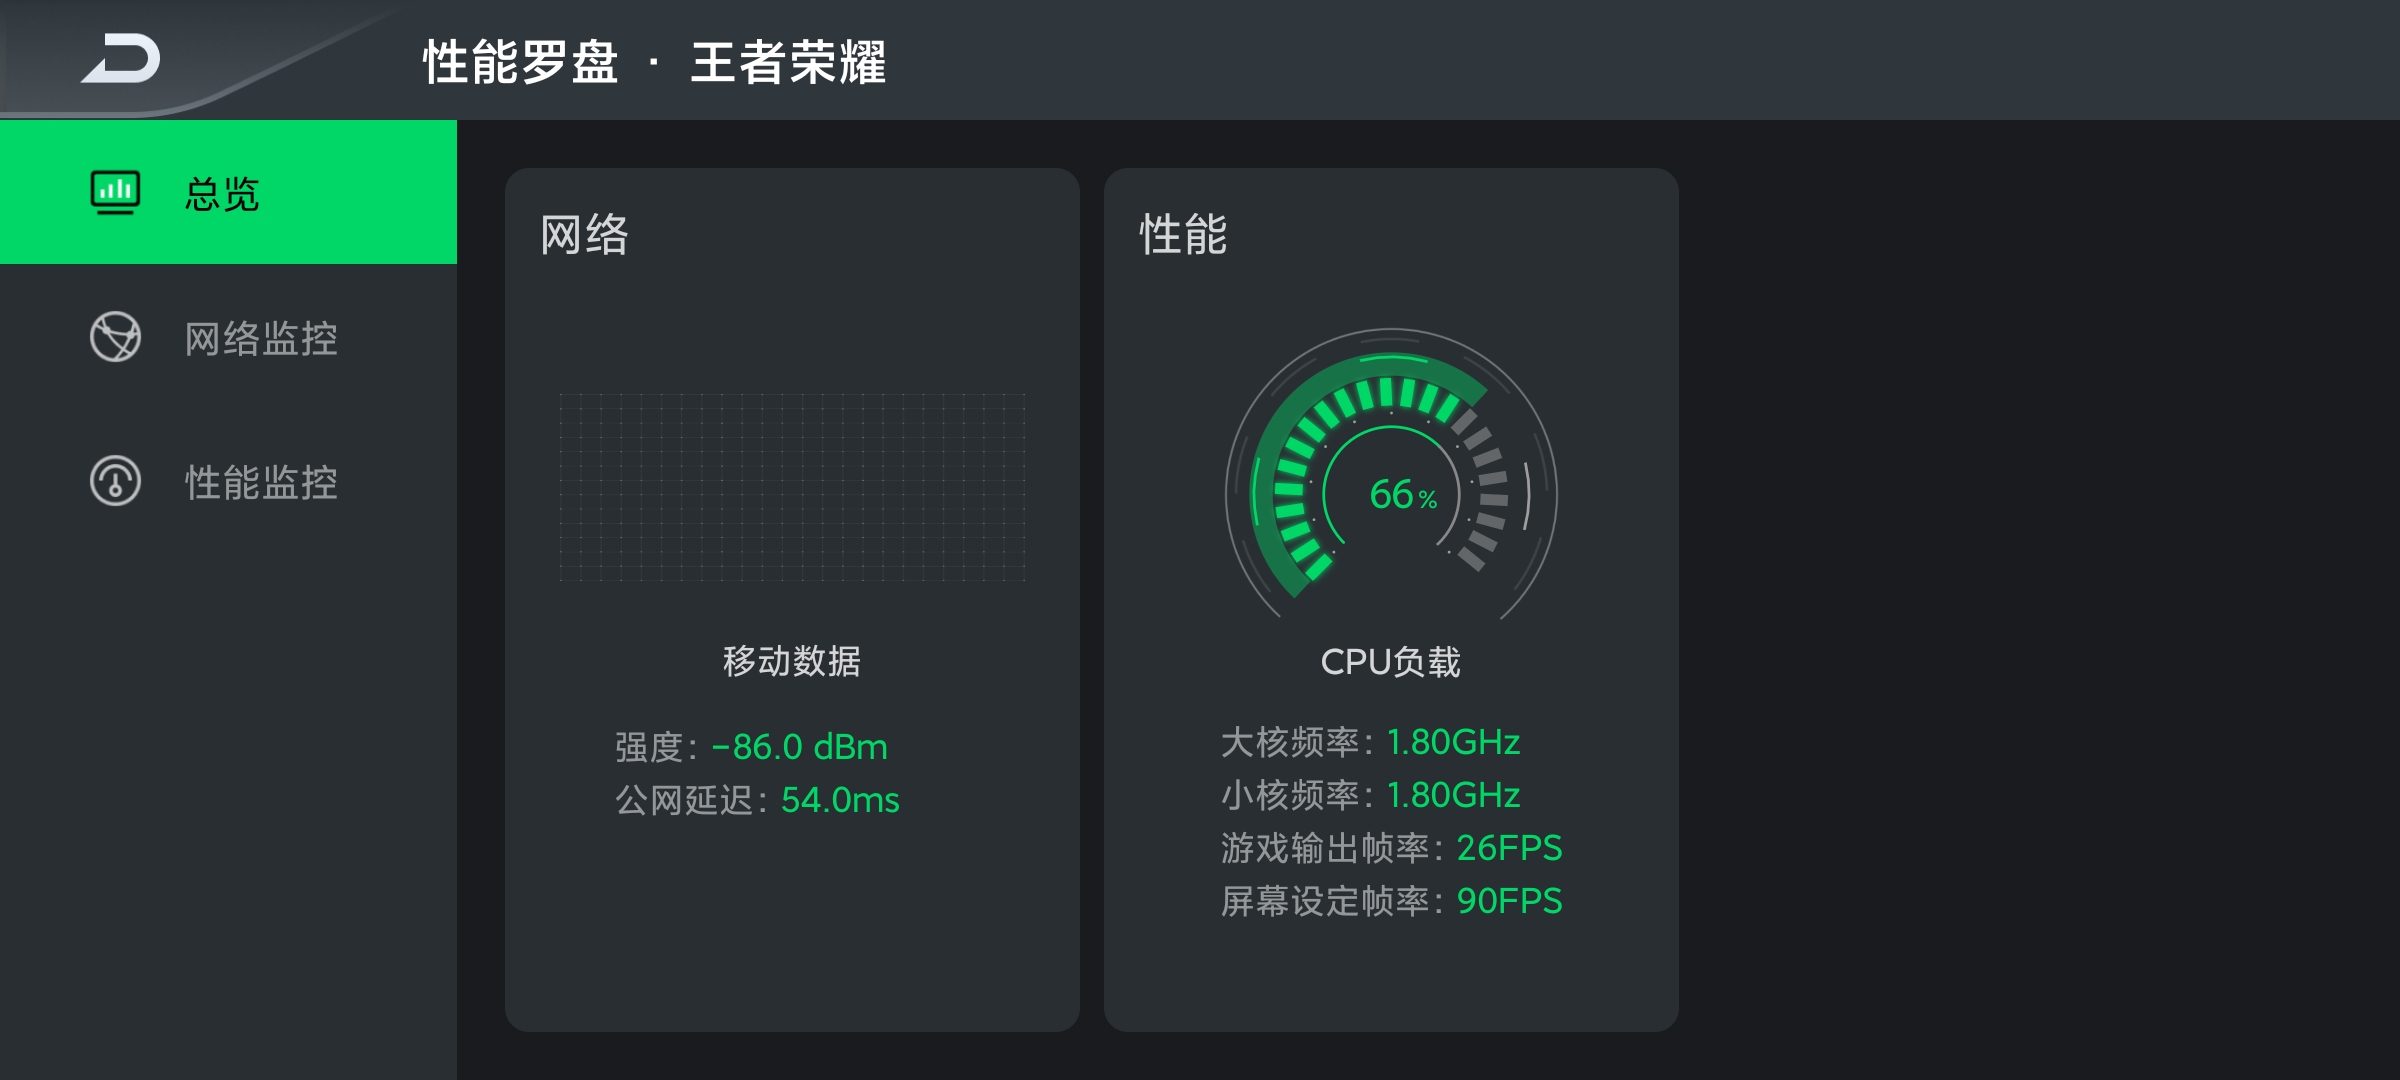Viewport: 2400px width, 1080px height.
Task: Click the 总览 monitor chart icon
Action: tap(115, 193)
